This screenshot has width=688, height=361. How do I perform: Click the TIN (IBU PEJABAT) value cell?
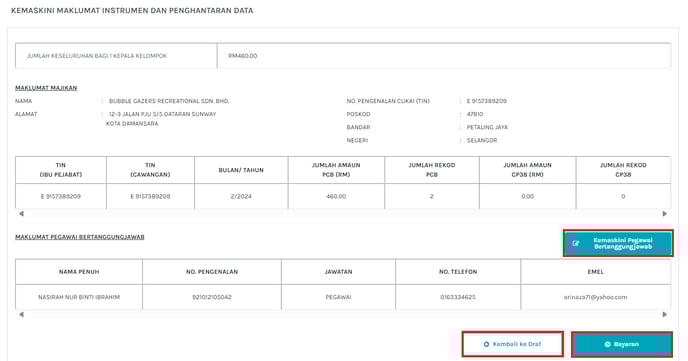[61, 196]
